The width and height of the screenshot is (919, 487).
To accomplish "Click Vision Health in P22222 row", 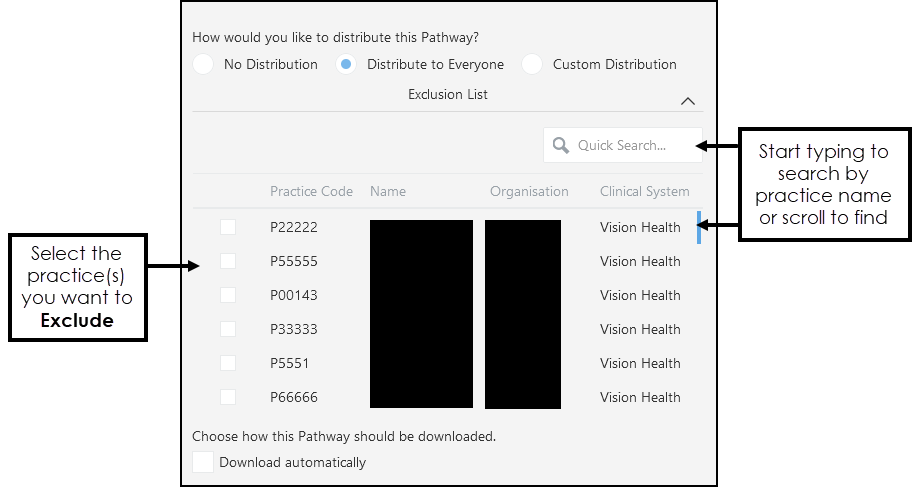I will pos(640,228).
